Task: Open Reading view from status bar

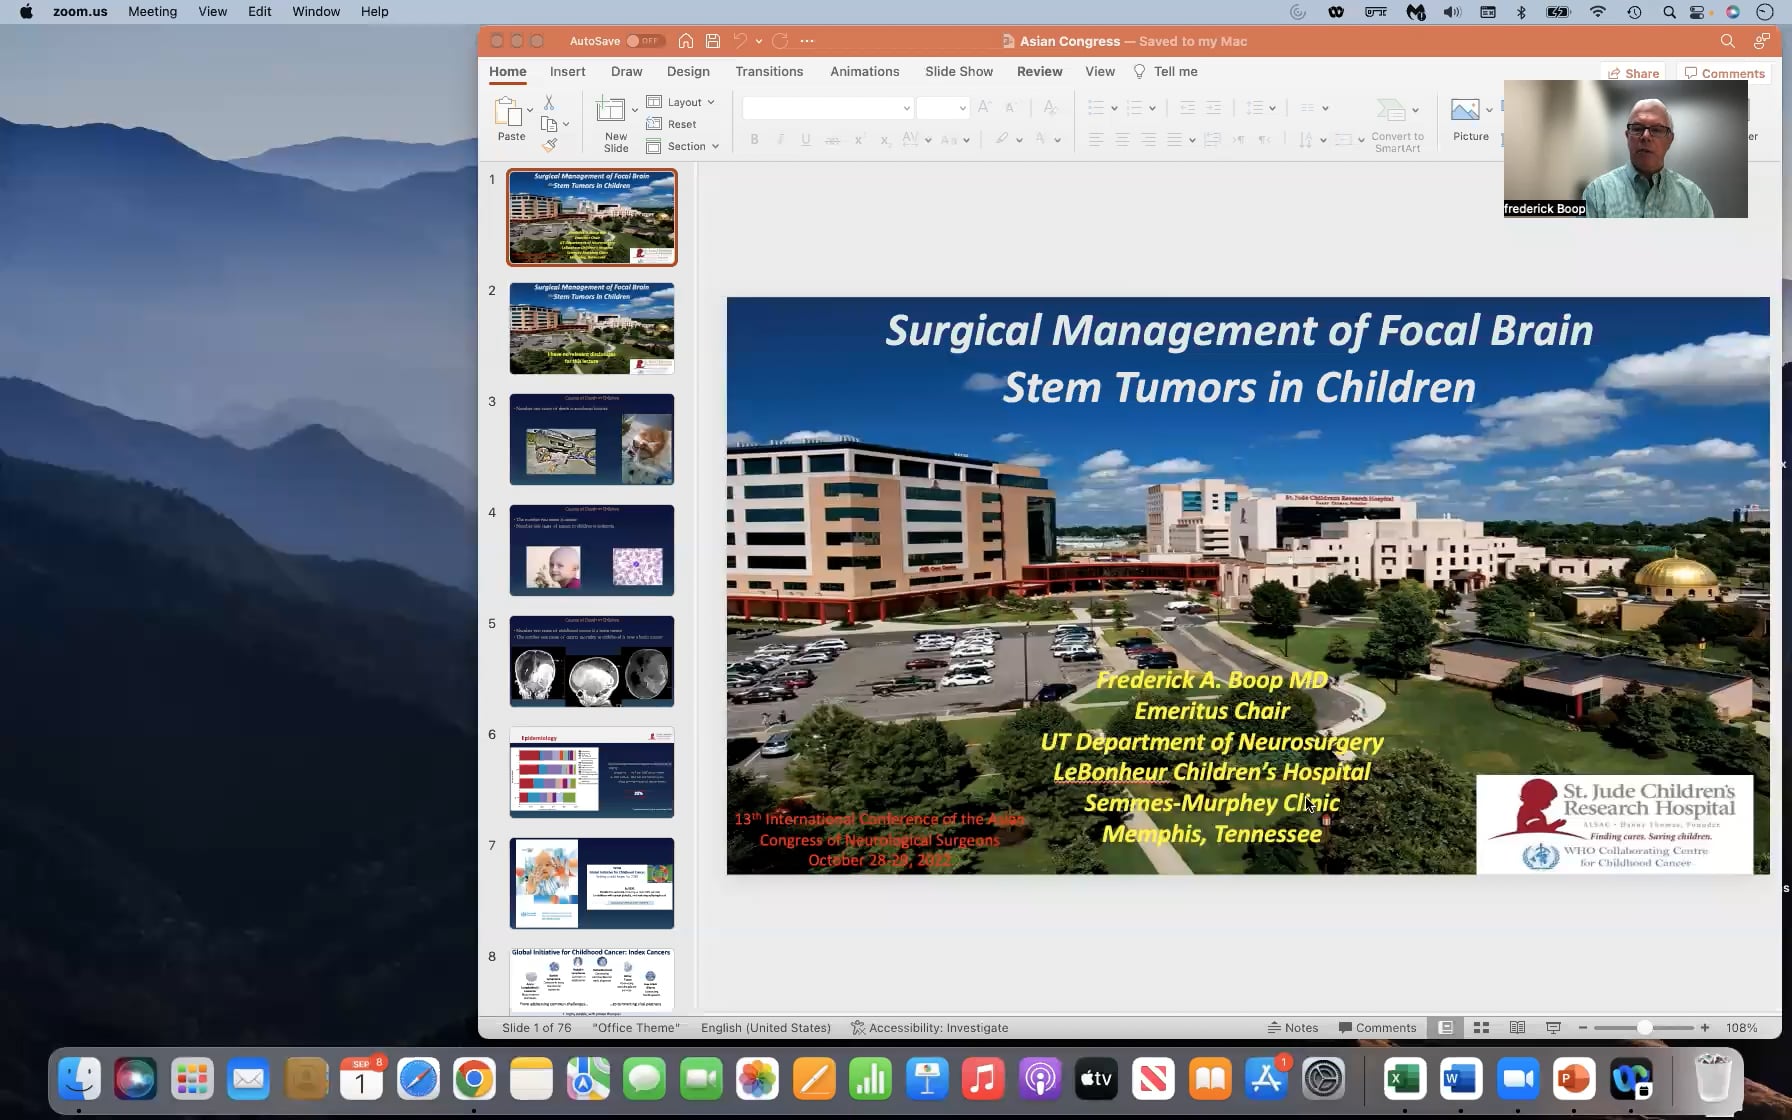Action: click(1517, 1027)
